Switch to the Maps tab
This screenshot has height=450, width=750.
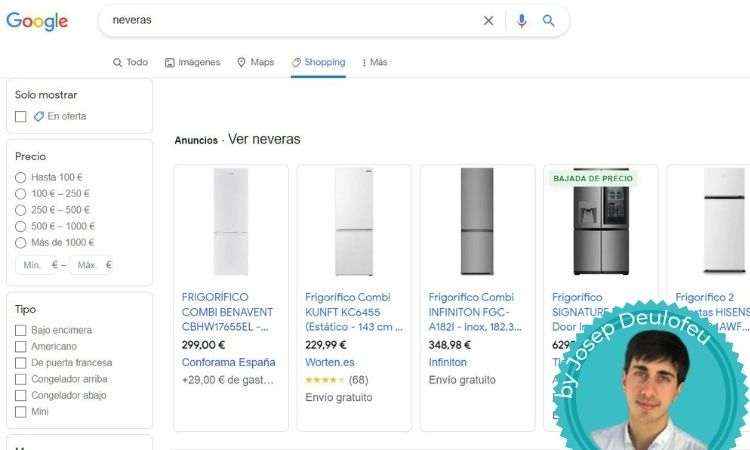(x=255, y=62)
